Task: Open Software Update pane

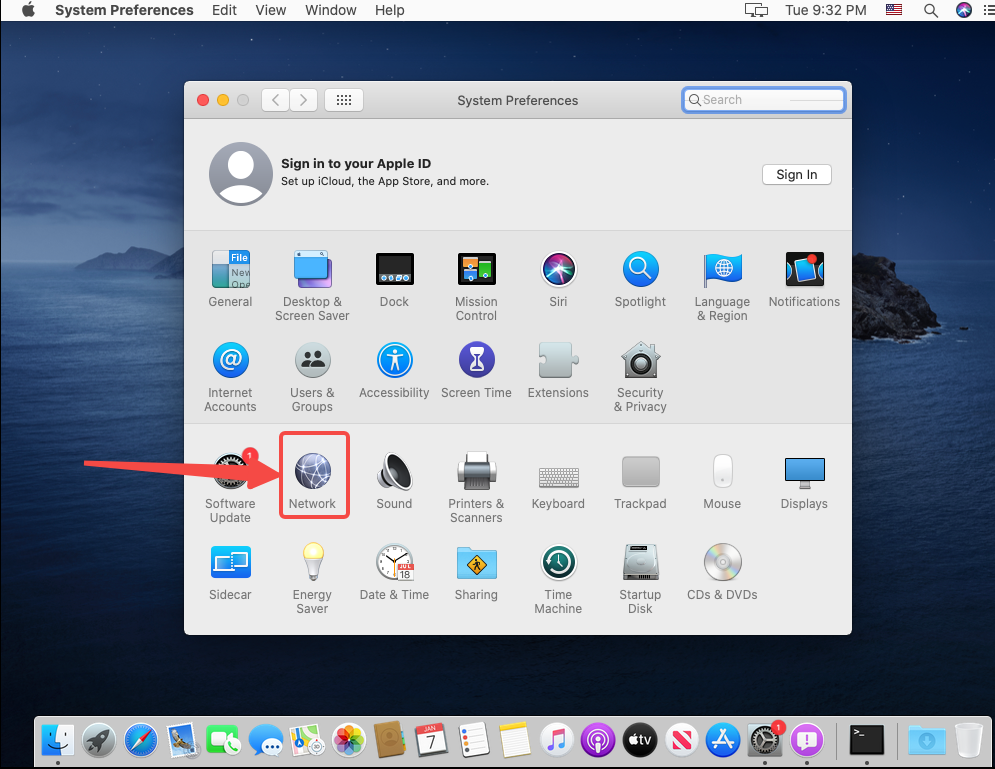Action: pos(230,487)
